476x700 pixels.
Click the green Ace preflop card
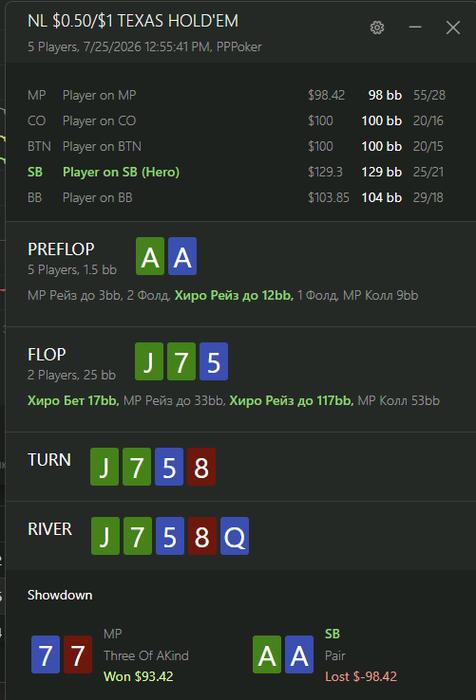pos(150,256)
